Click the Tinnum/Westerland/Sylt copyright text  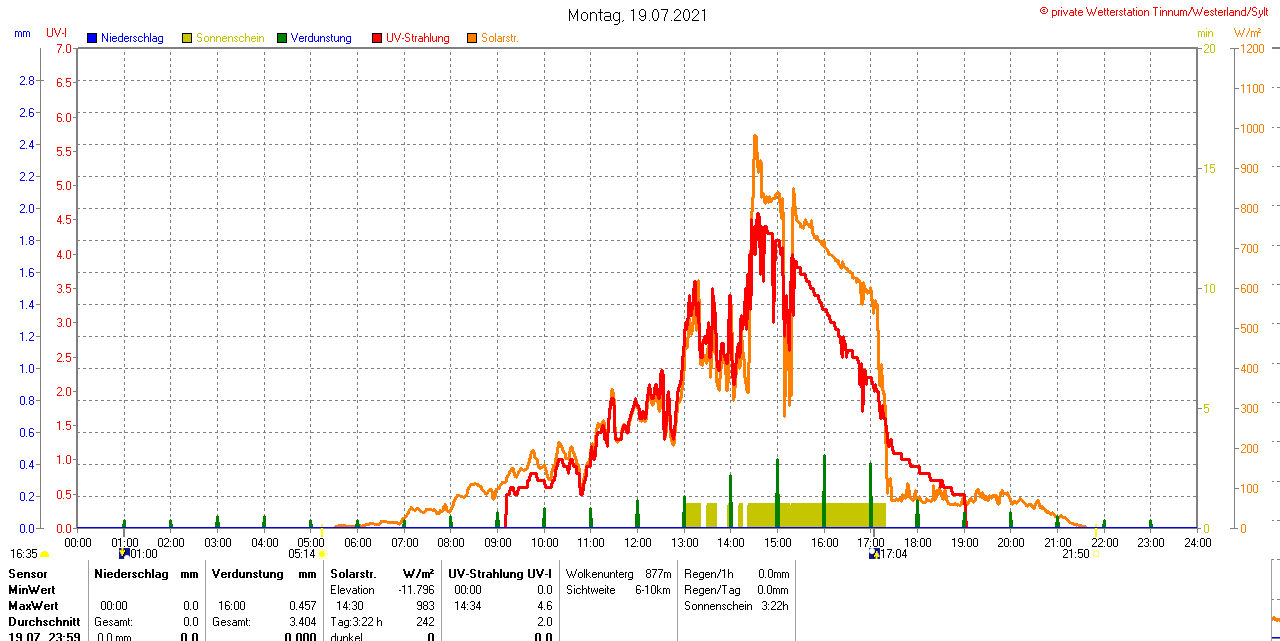tap(1158, 11)
